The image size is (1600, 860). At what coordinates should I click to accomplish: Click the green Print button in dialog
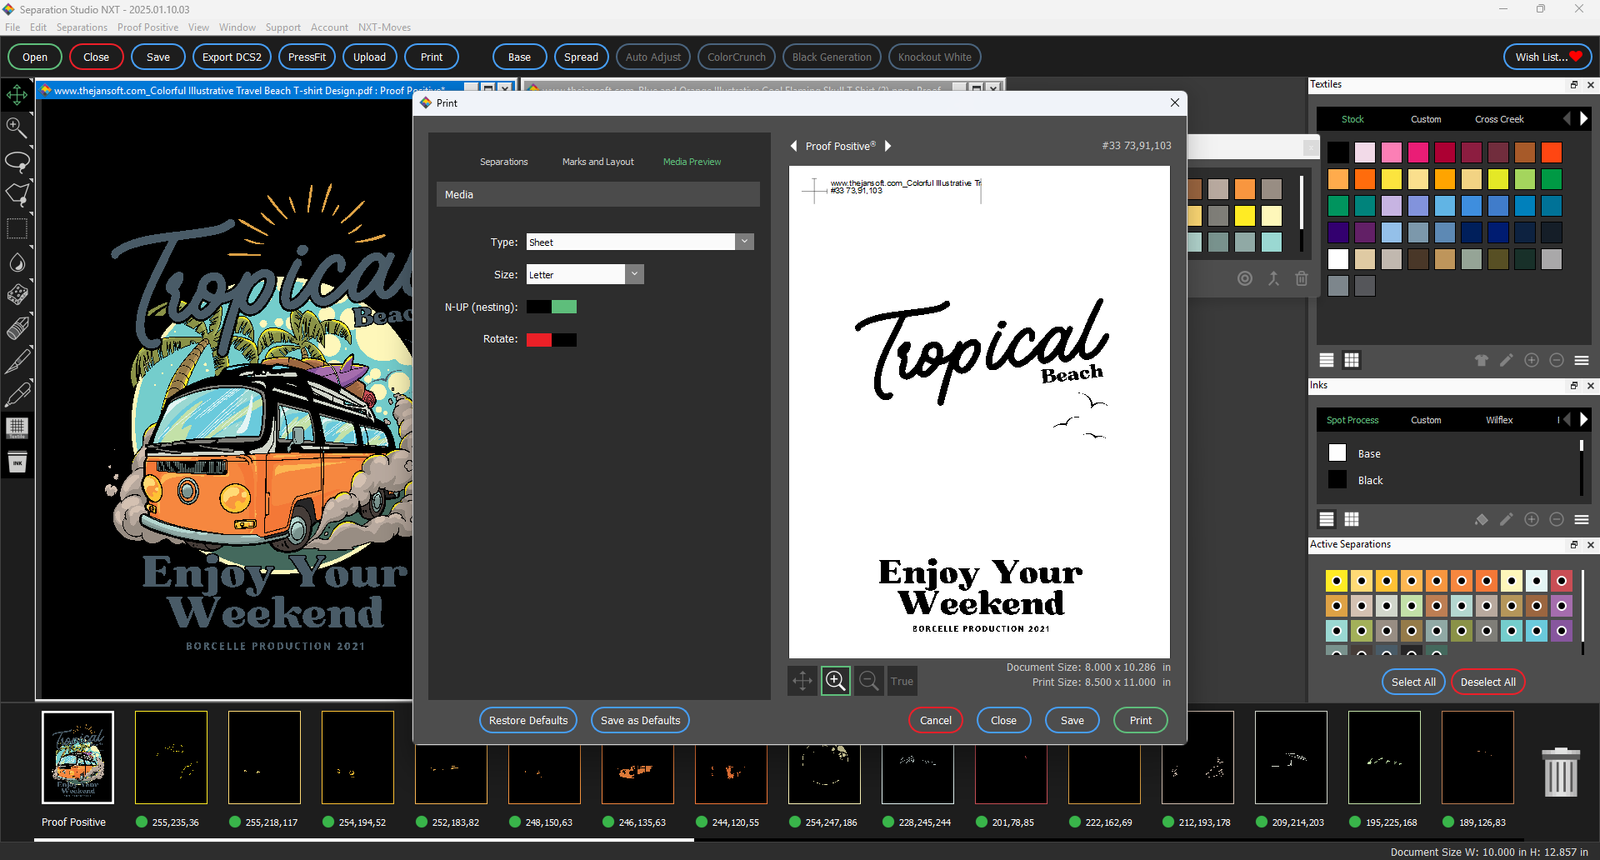pyautogui.click(x=1141, y=720)
